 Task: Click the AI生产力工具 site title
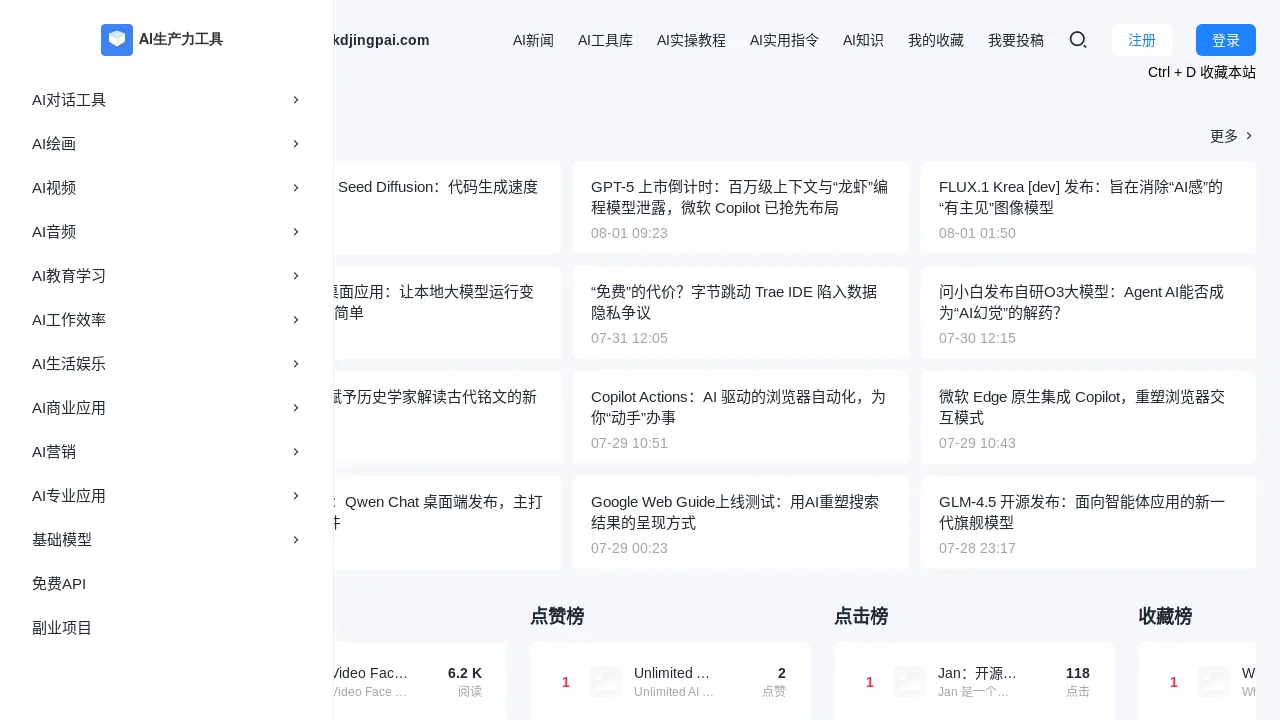[x=181, y=40]
